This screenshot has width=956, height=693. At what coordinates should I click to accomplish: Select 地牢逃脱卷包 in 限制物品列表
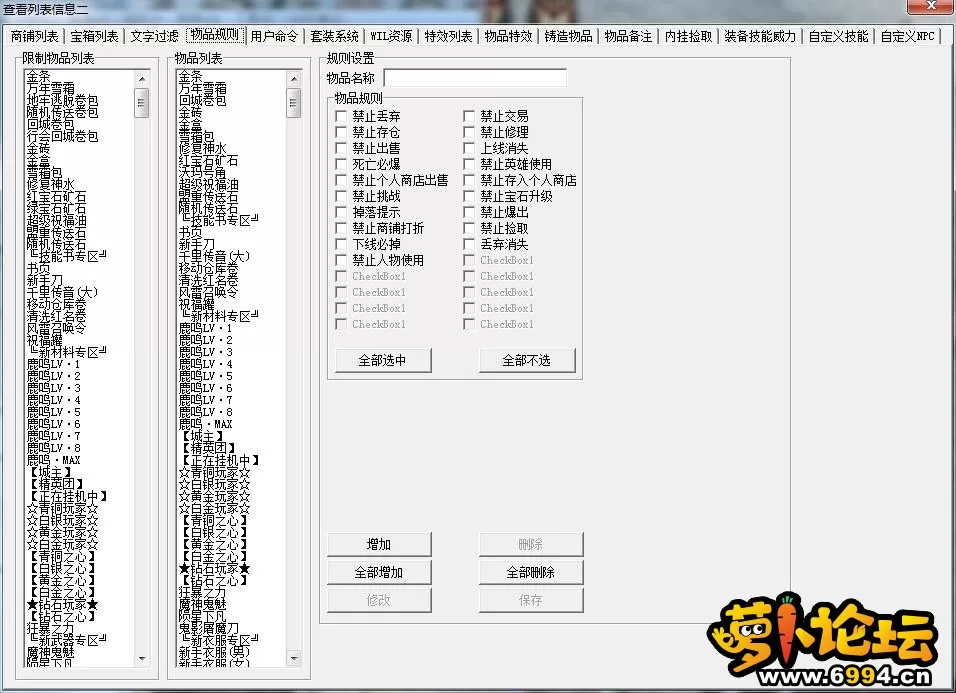point(62,101)
